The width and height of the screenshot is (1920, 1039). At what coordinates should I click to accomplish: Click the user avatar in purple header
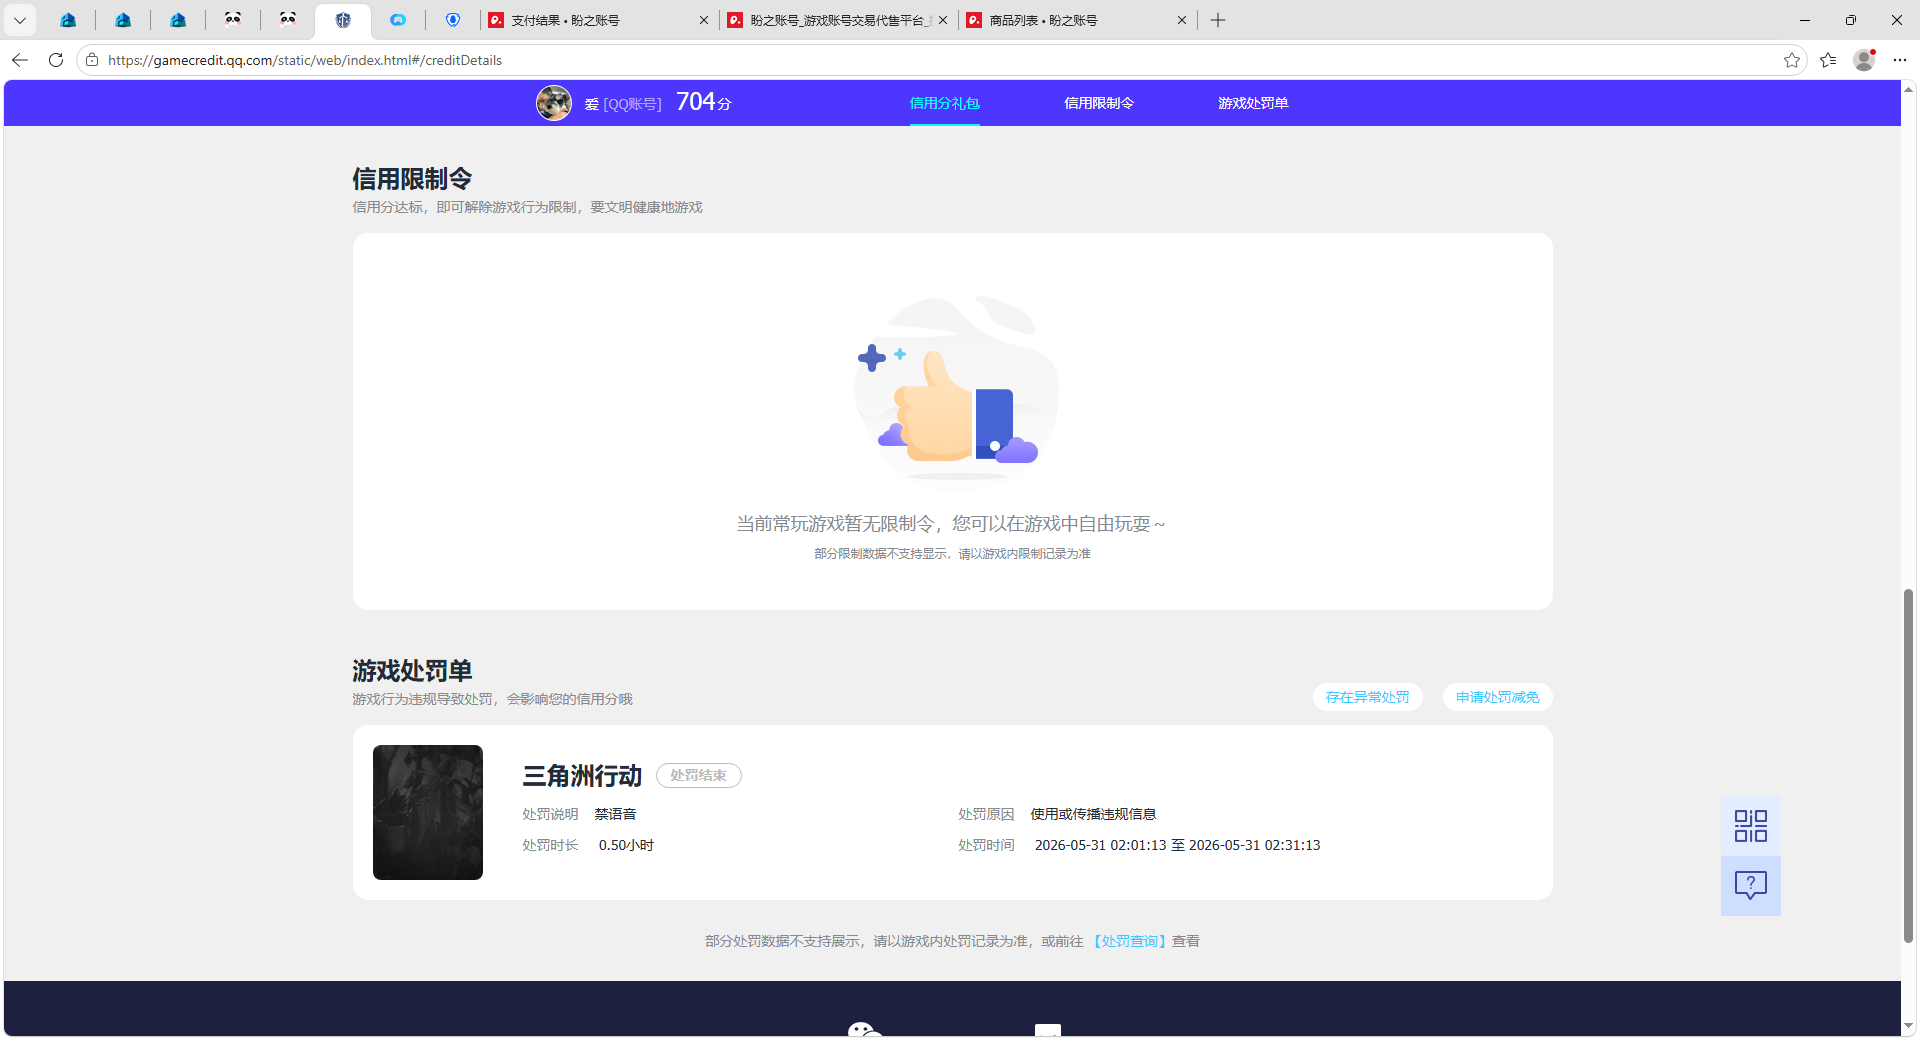tap(554, 103)
